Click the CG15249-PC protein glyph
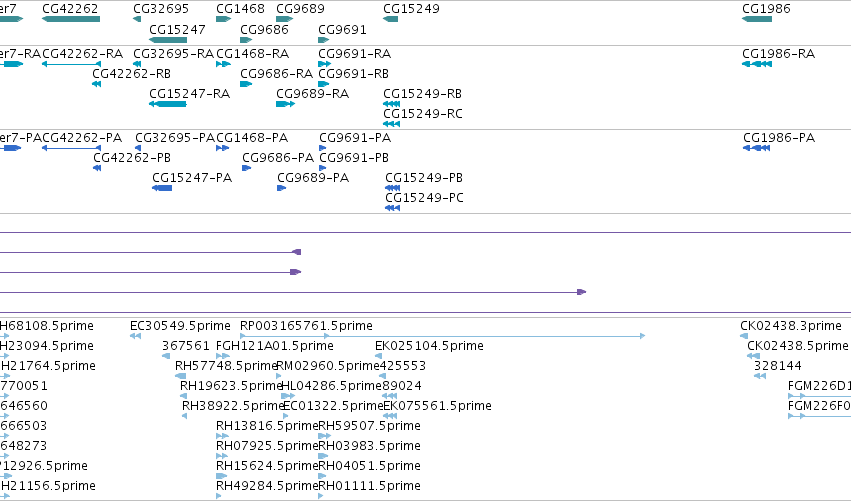The width and height of the screenshot is (851, 501). point(392,208)
